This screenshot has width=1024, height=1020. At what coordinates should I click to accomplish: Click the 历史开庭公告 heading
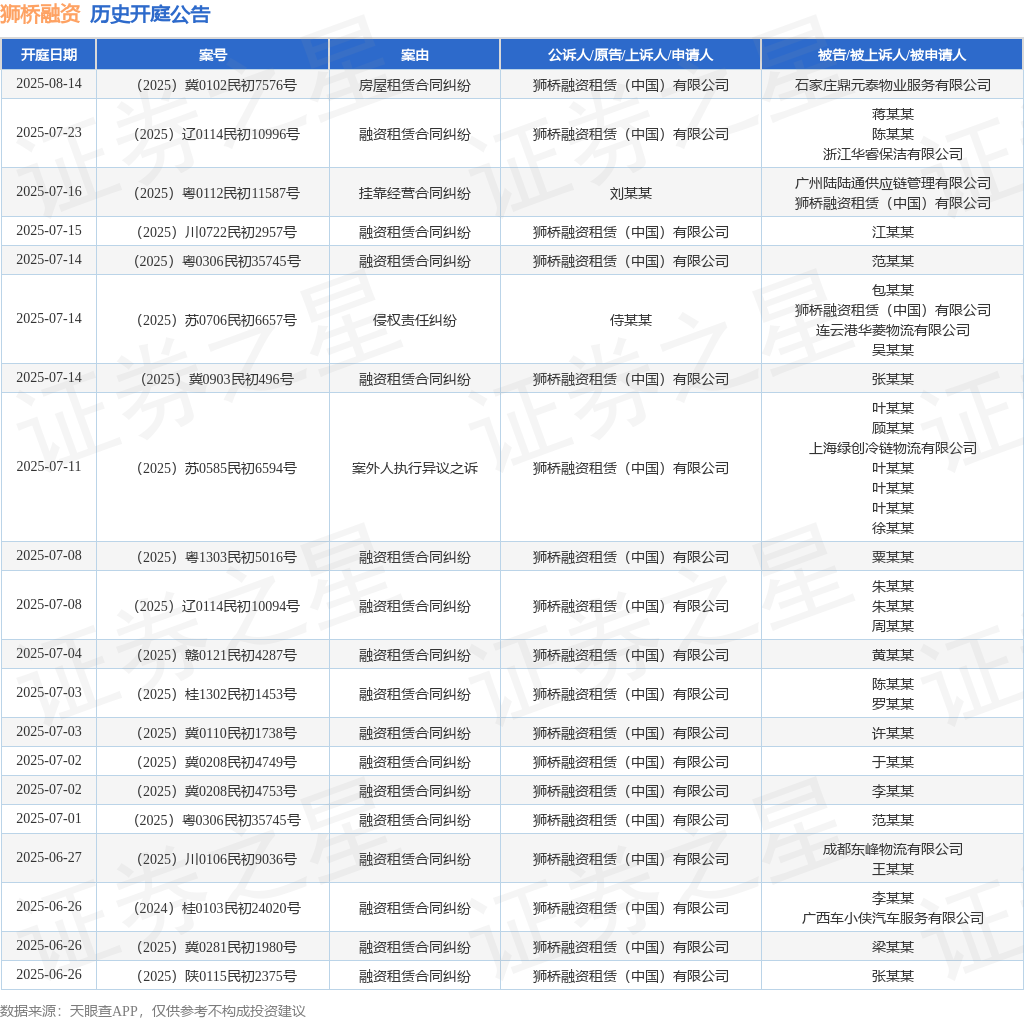[x=150, y=14]
